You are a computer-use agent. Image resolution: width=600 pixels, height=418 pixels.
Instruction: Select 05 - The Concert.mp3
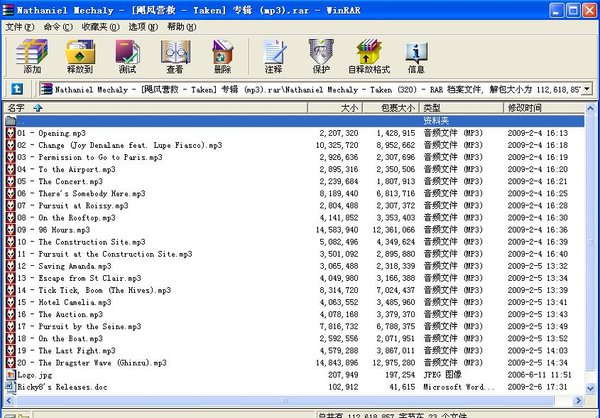[x=60, y=181]
